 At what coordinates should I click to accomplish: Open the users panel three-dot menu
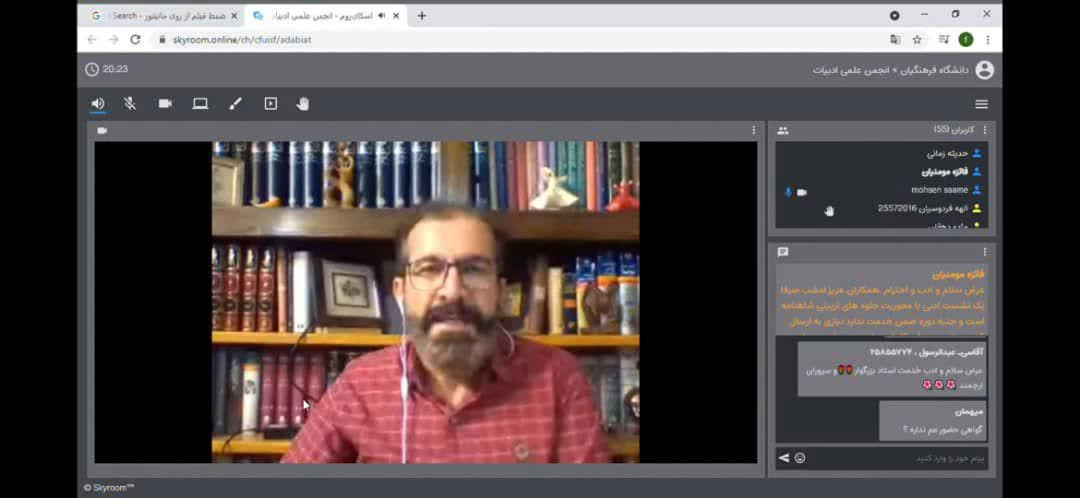pos(984,130)
